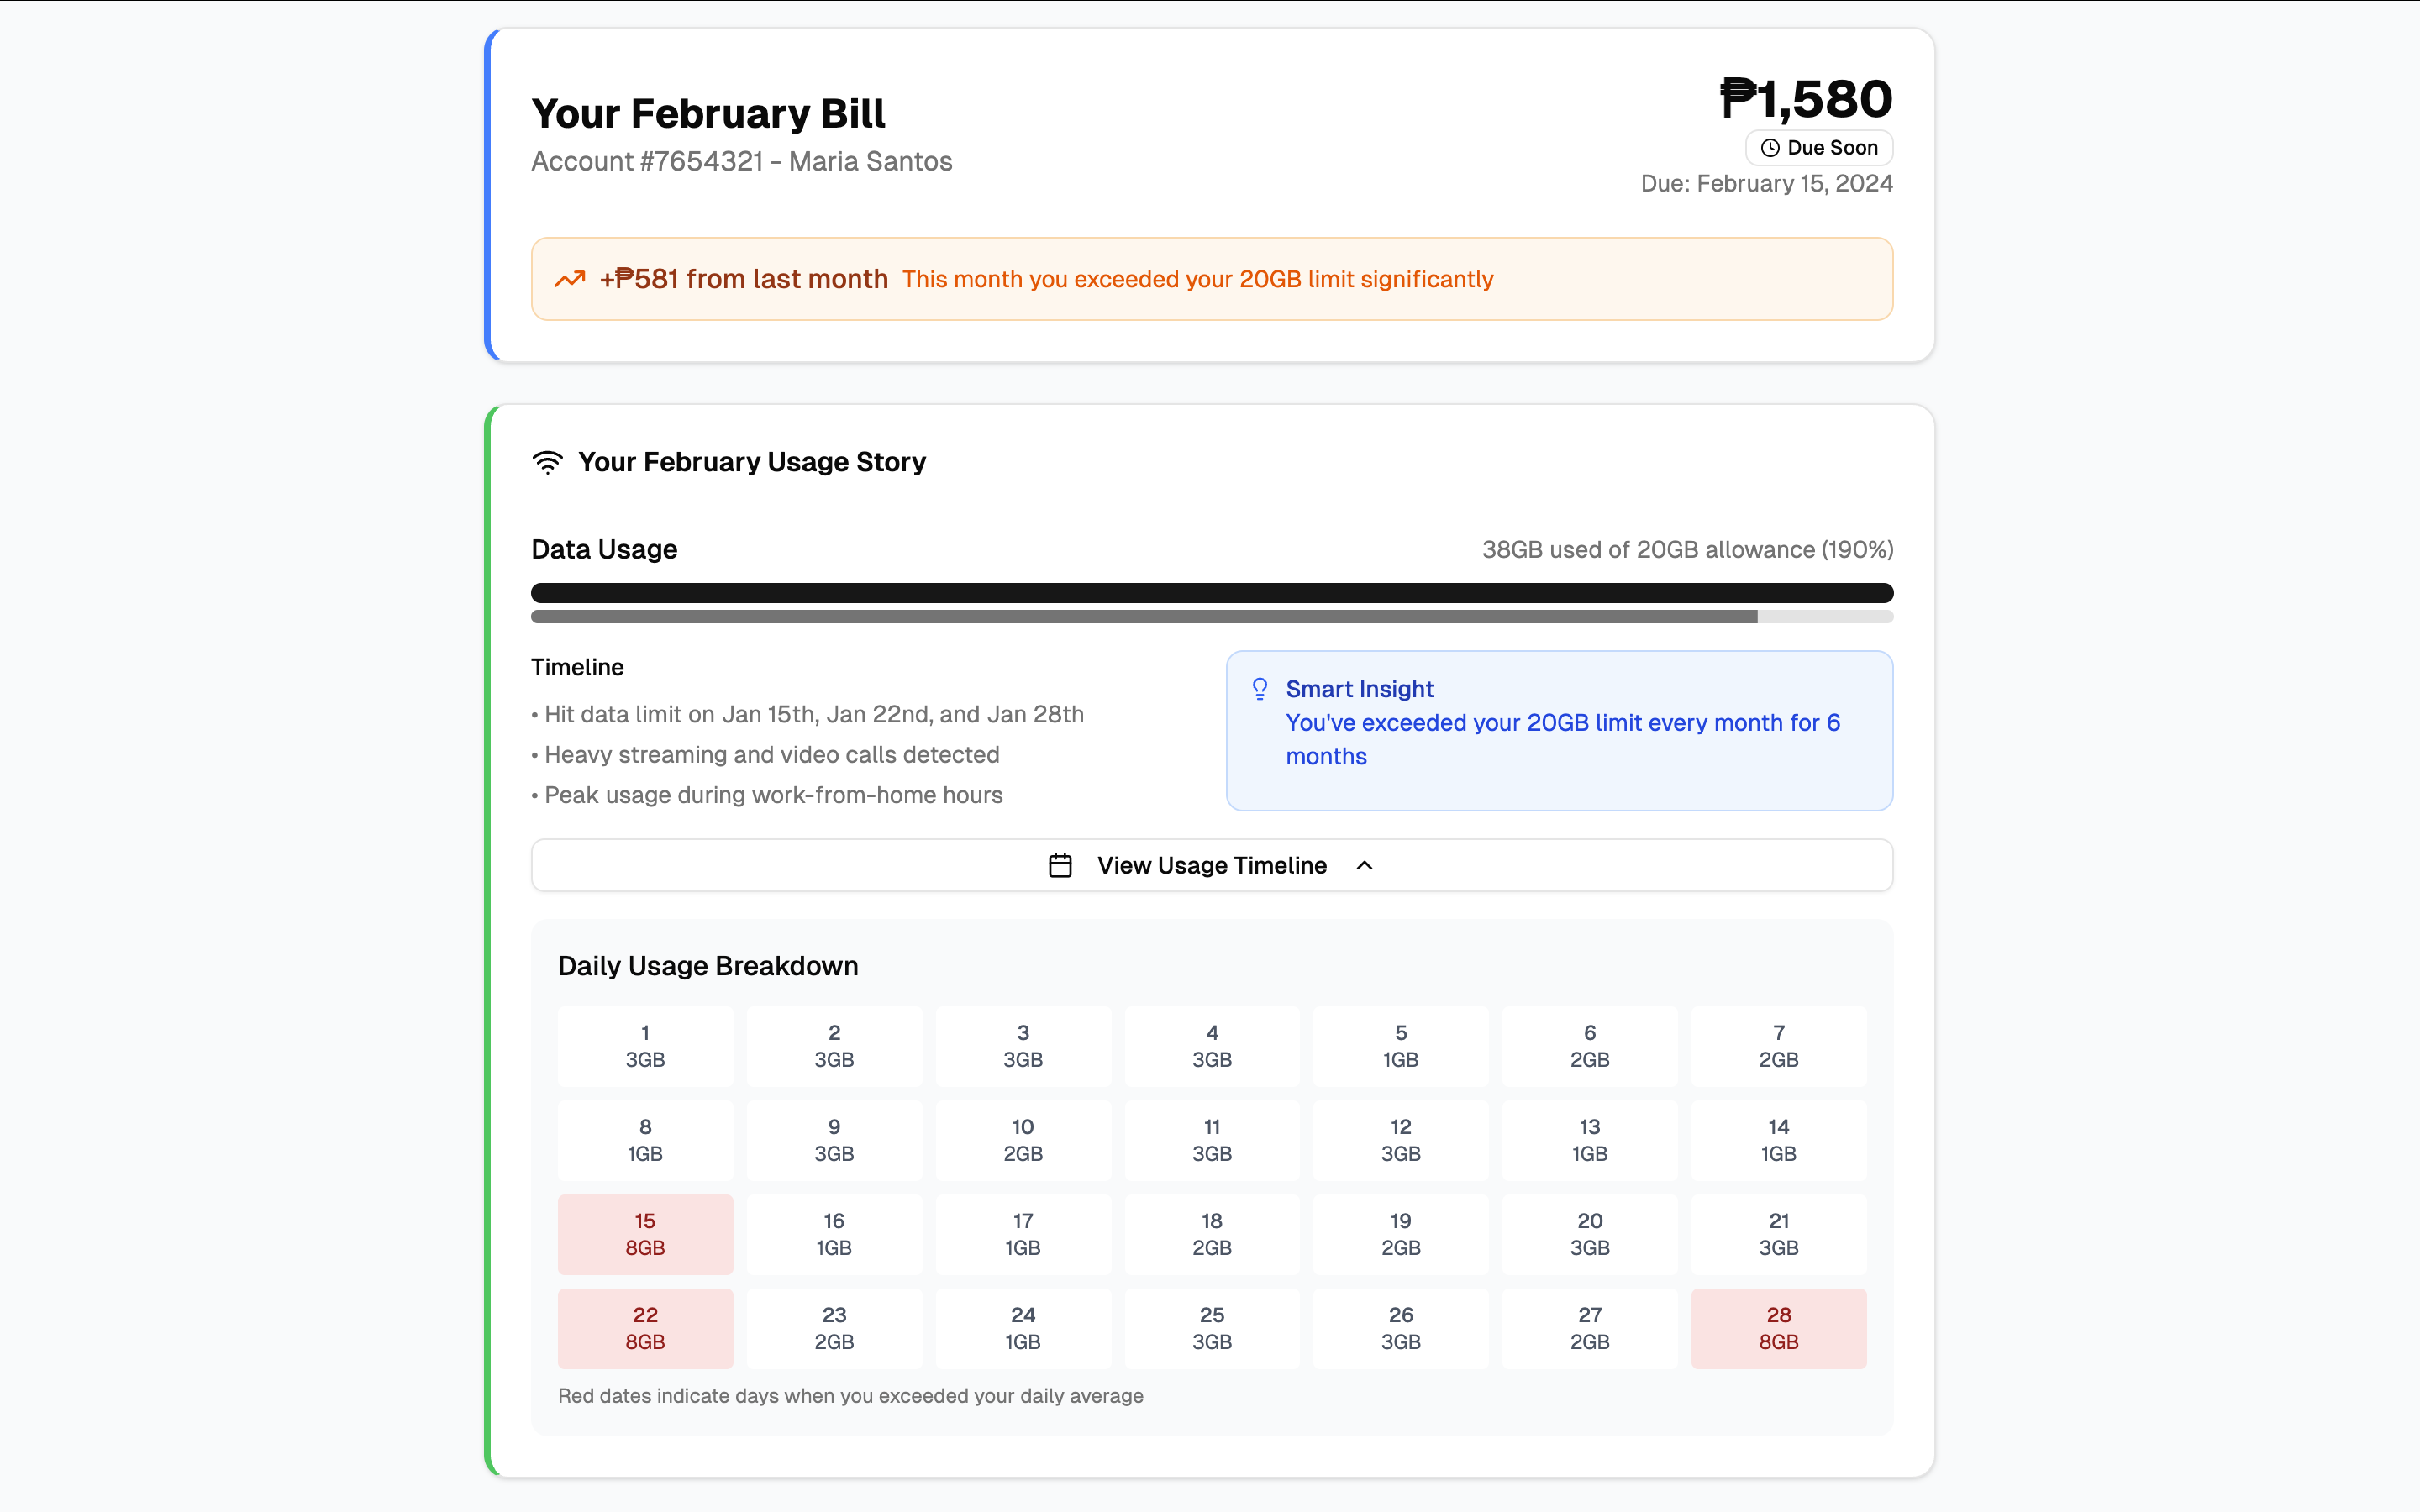The width and height of the screenshot is (2420, 1512).
Task: Click the gray secondary usage bar
Action: click(1143, 617)
